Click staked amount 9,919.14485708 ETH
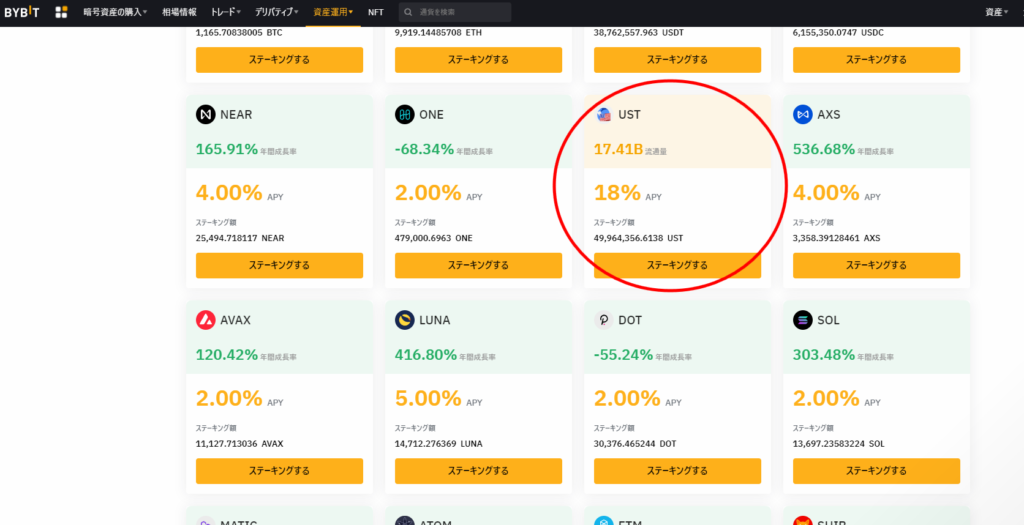Viewport: 1024px width, 525px height. 438,32
